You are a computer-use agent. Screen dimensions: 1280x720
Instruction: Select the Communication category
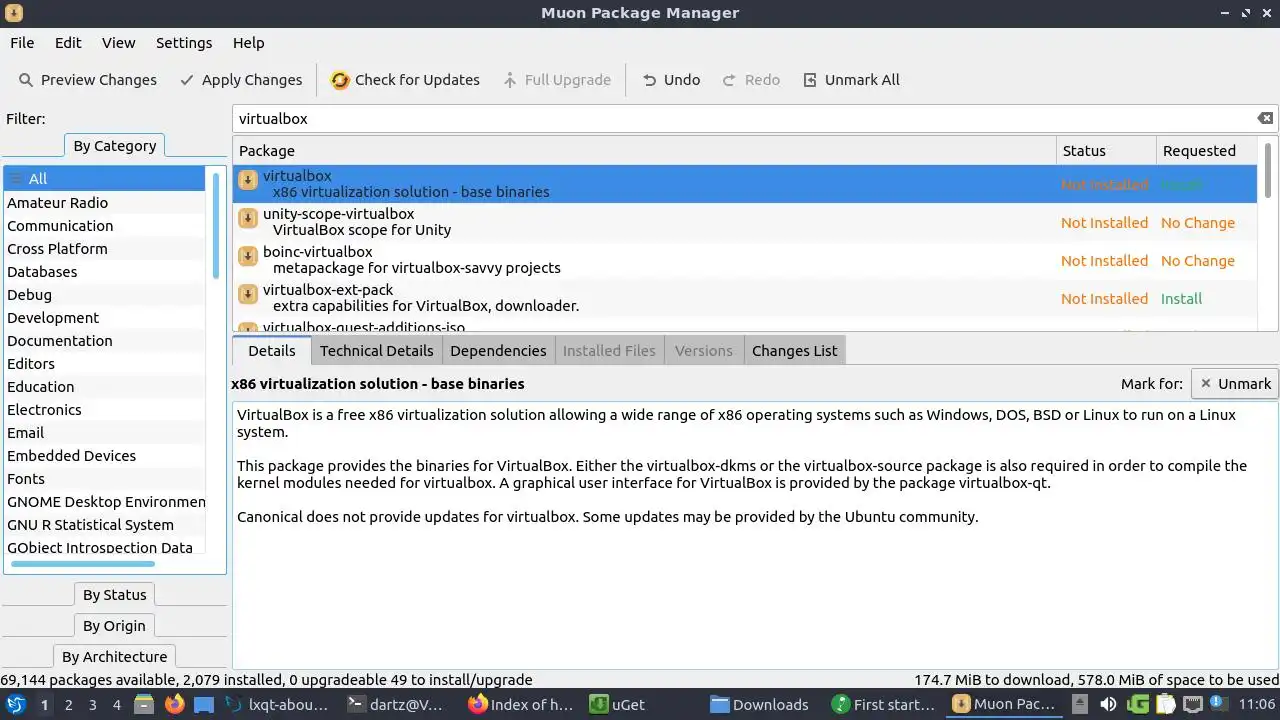tap(104, 226)
